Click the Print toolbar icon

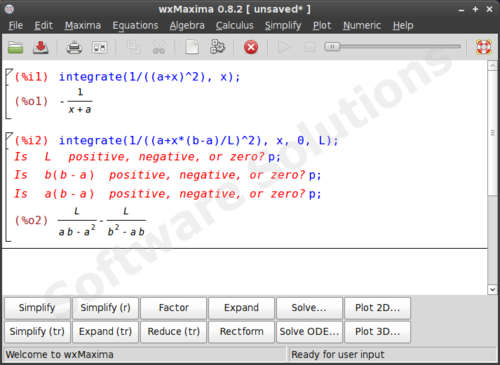point(74,47)
